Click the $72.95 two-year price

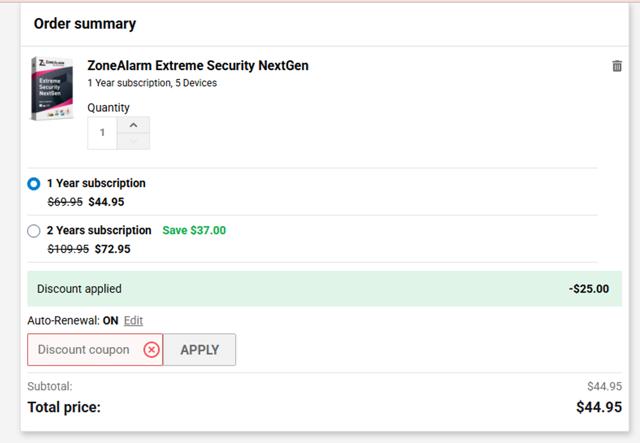[x=113, y=249]
